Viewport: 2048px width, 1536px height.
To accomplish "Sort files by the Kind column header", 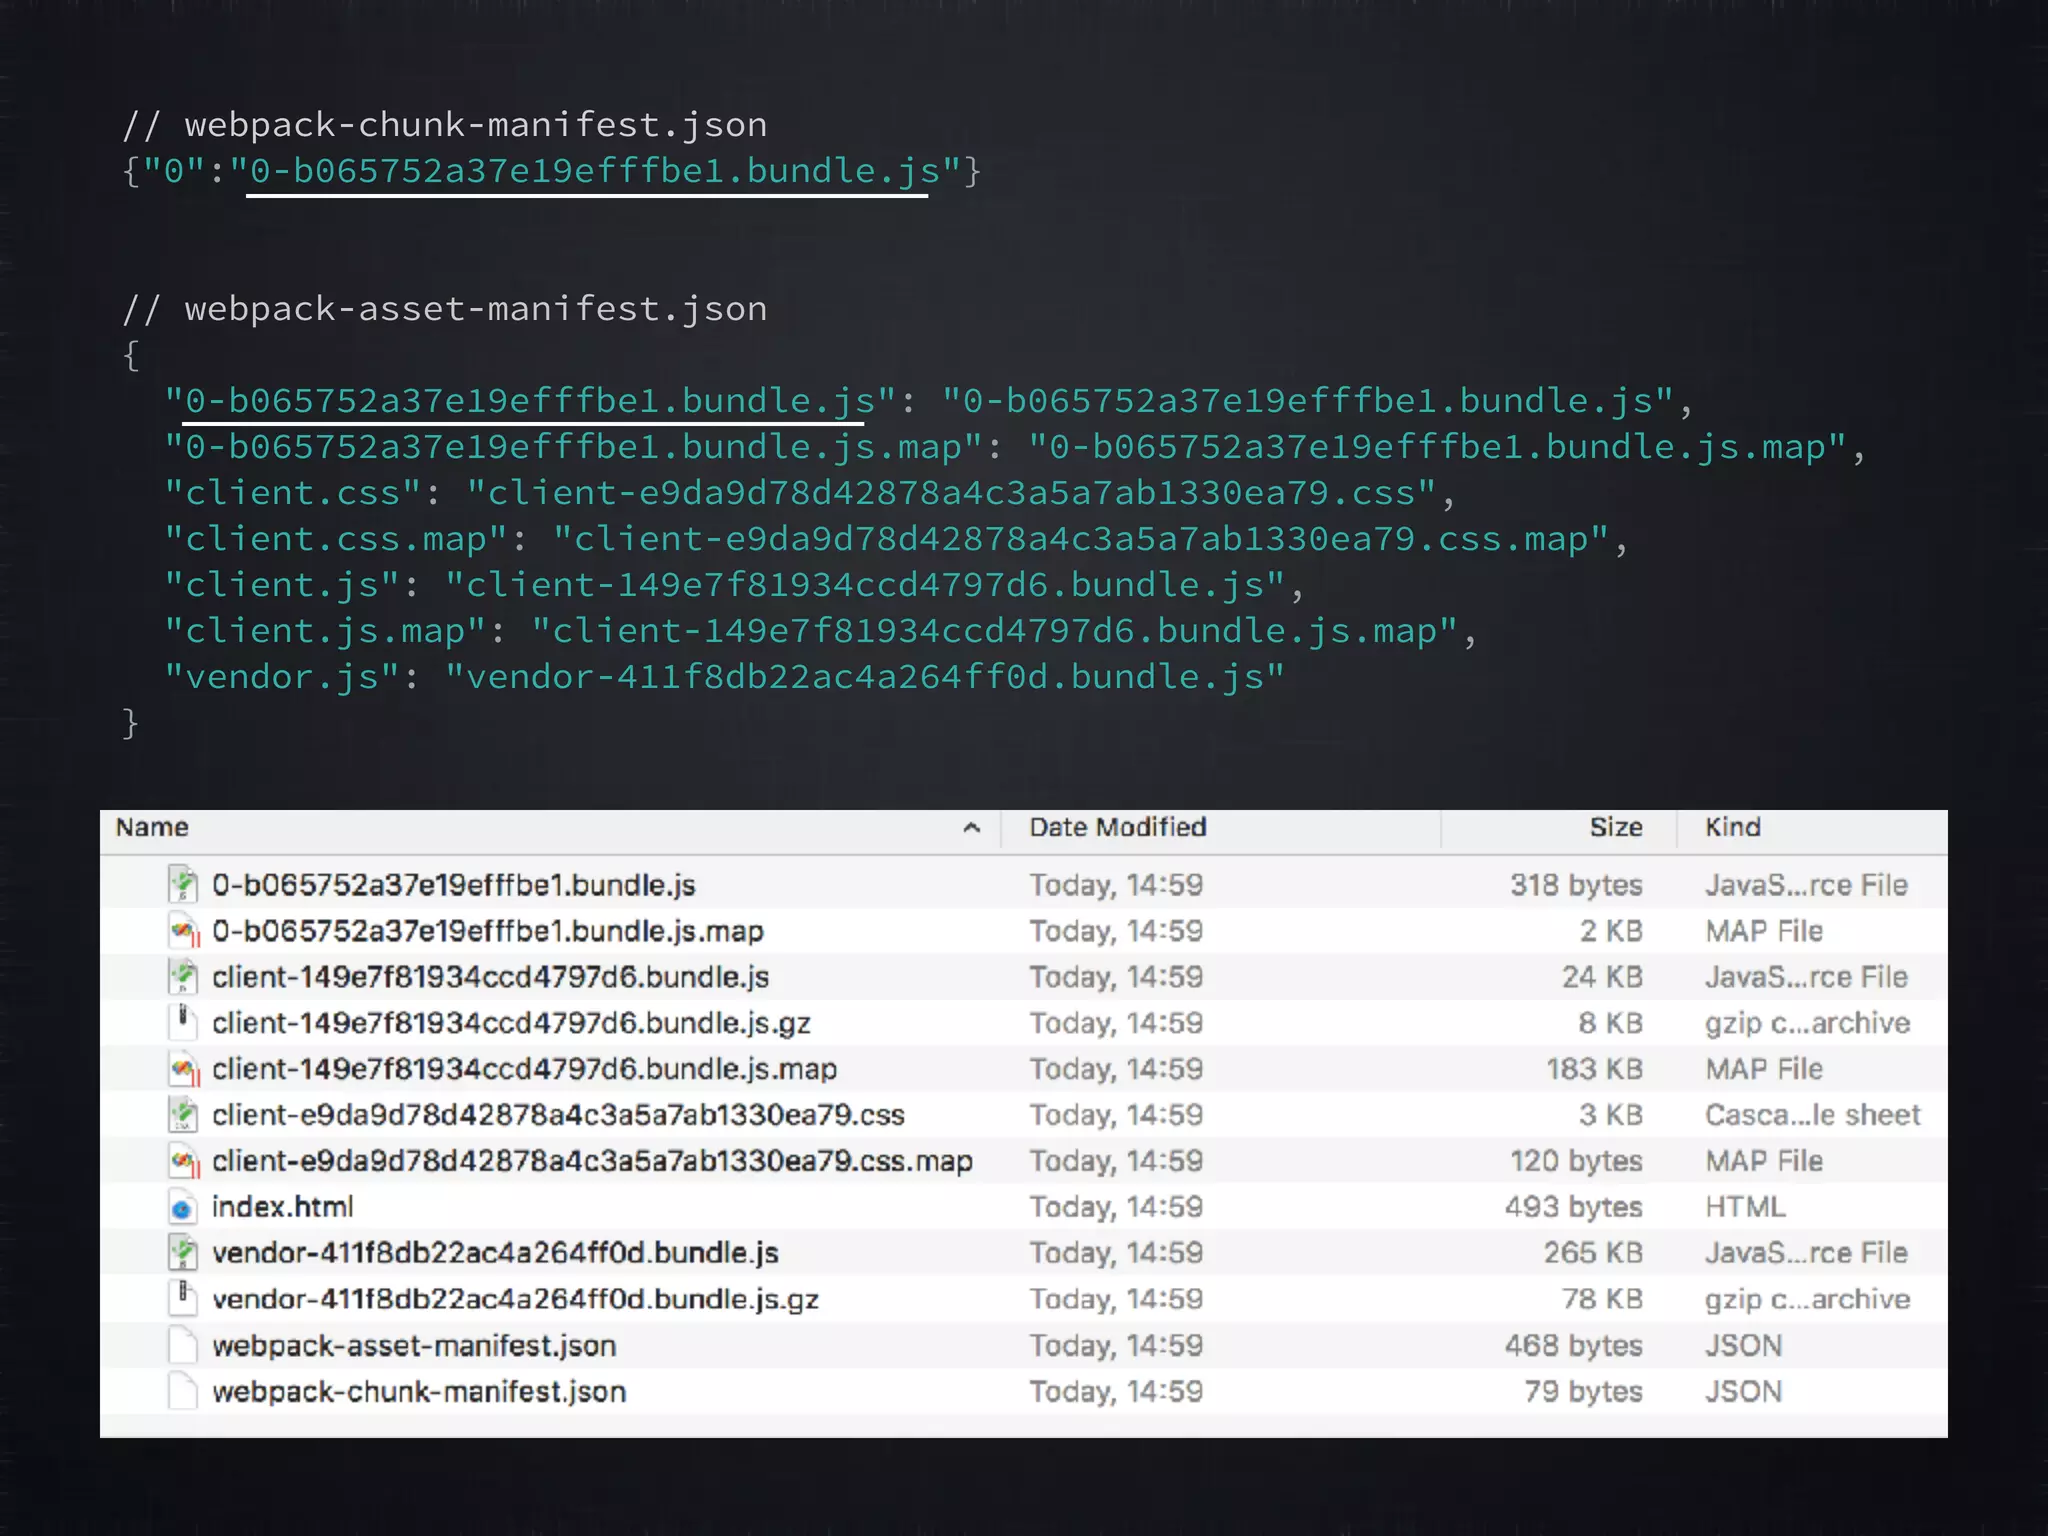I will tap(1732, 828).
